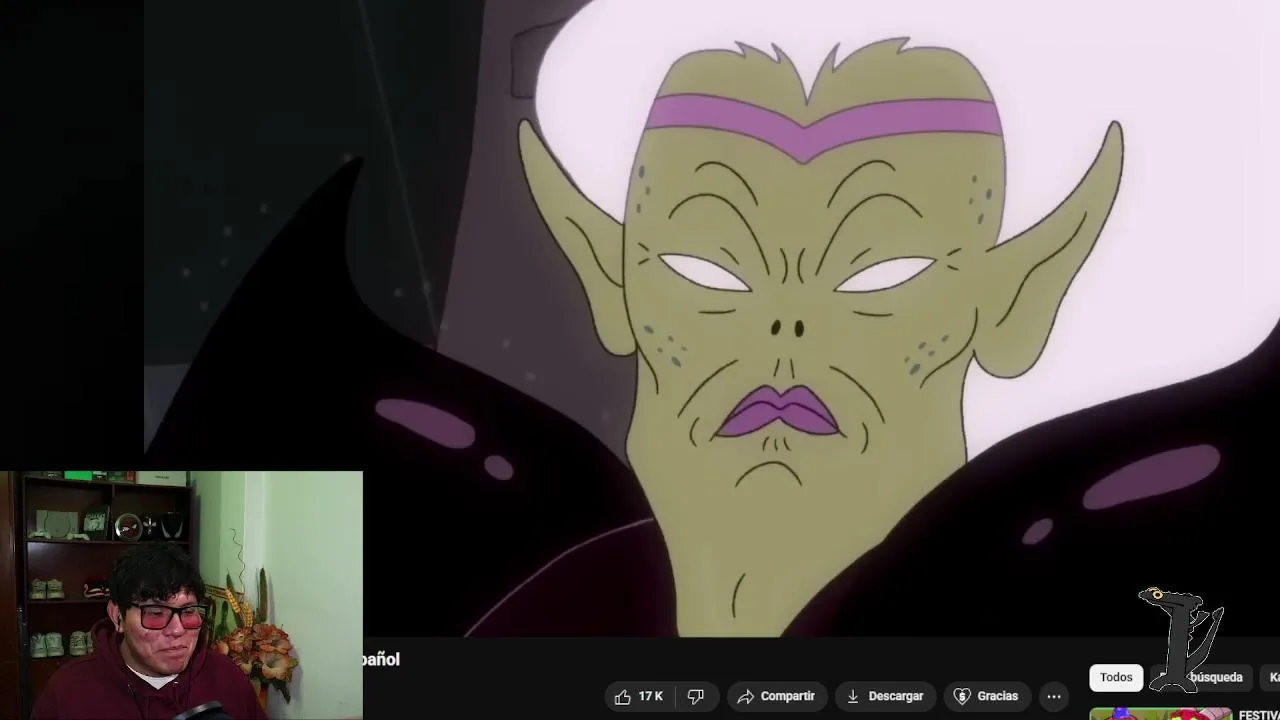
Task: Select the búsqueda related filter chip
Action: coord(1200,677)
